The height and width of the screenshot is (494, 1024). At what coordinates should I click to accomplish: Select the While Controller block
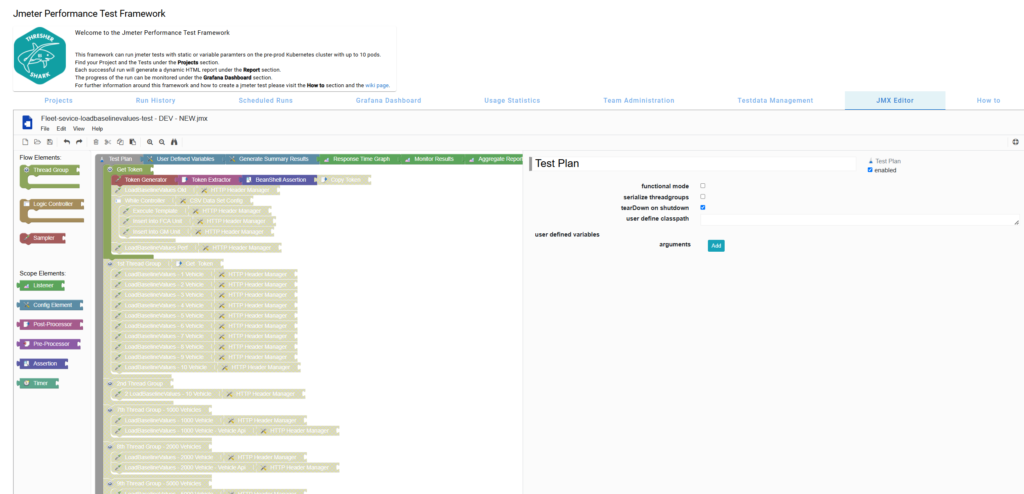tap(141, 201)
